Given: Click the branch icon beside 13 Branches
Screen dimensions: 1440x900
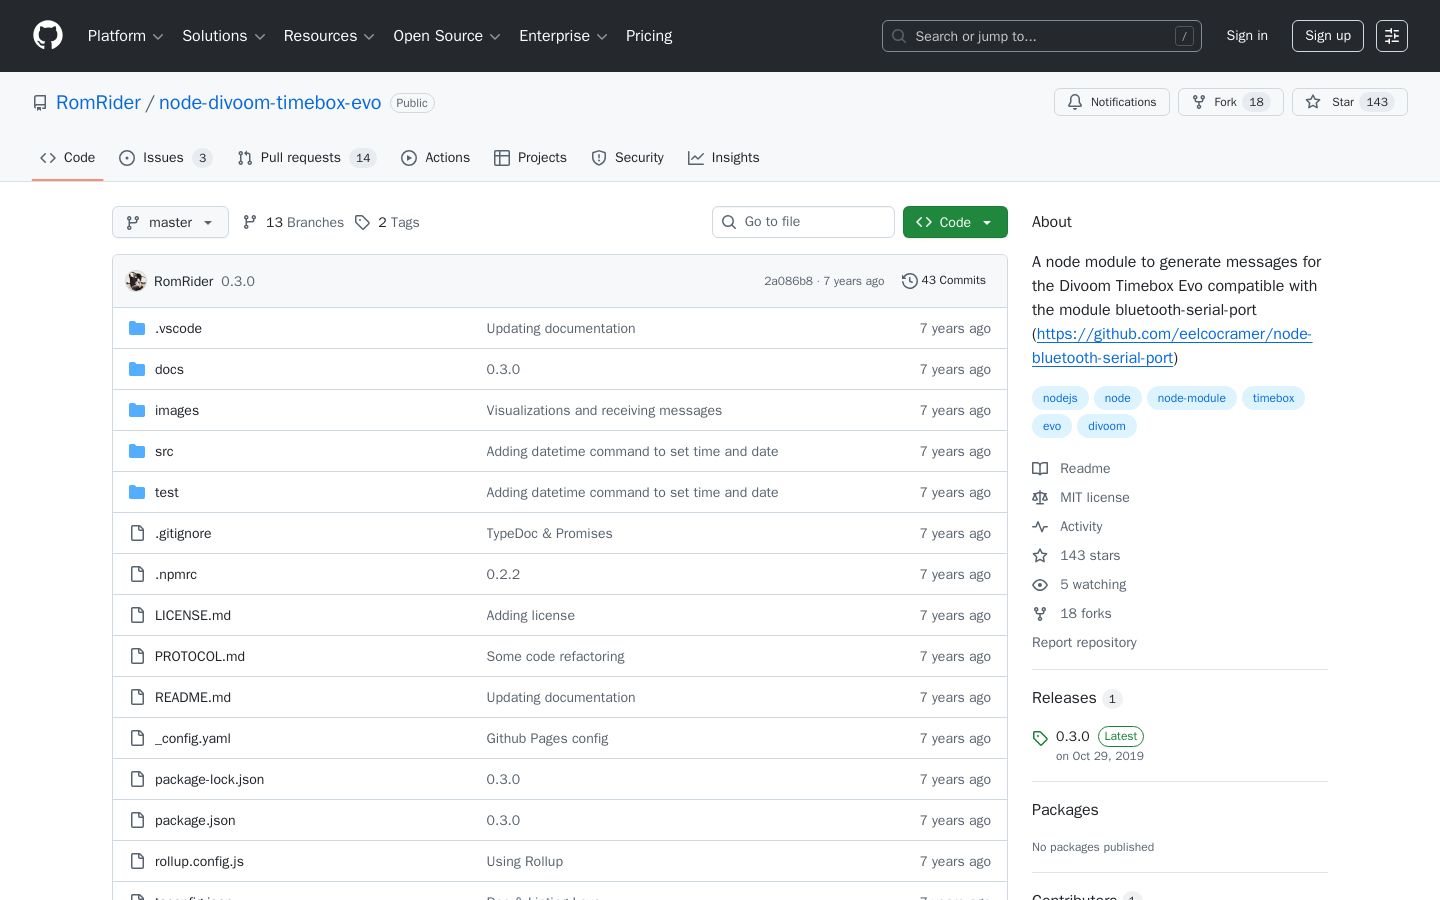Looking at the screenshot, I should [250, 222].
